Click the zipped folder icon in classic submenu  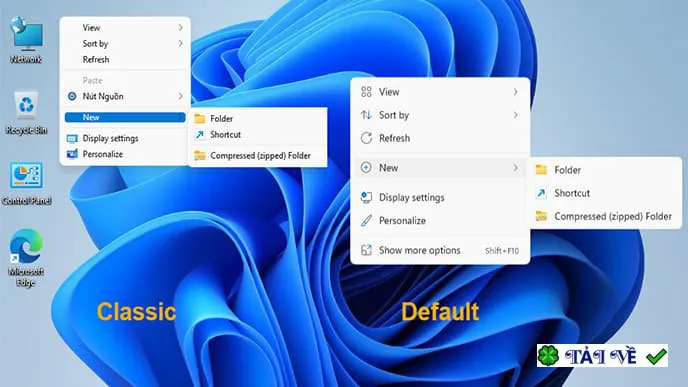(x=200, y=155)
